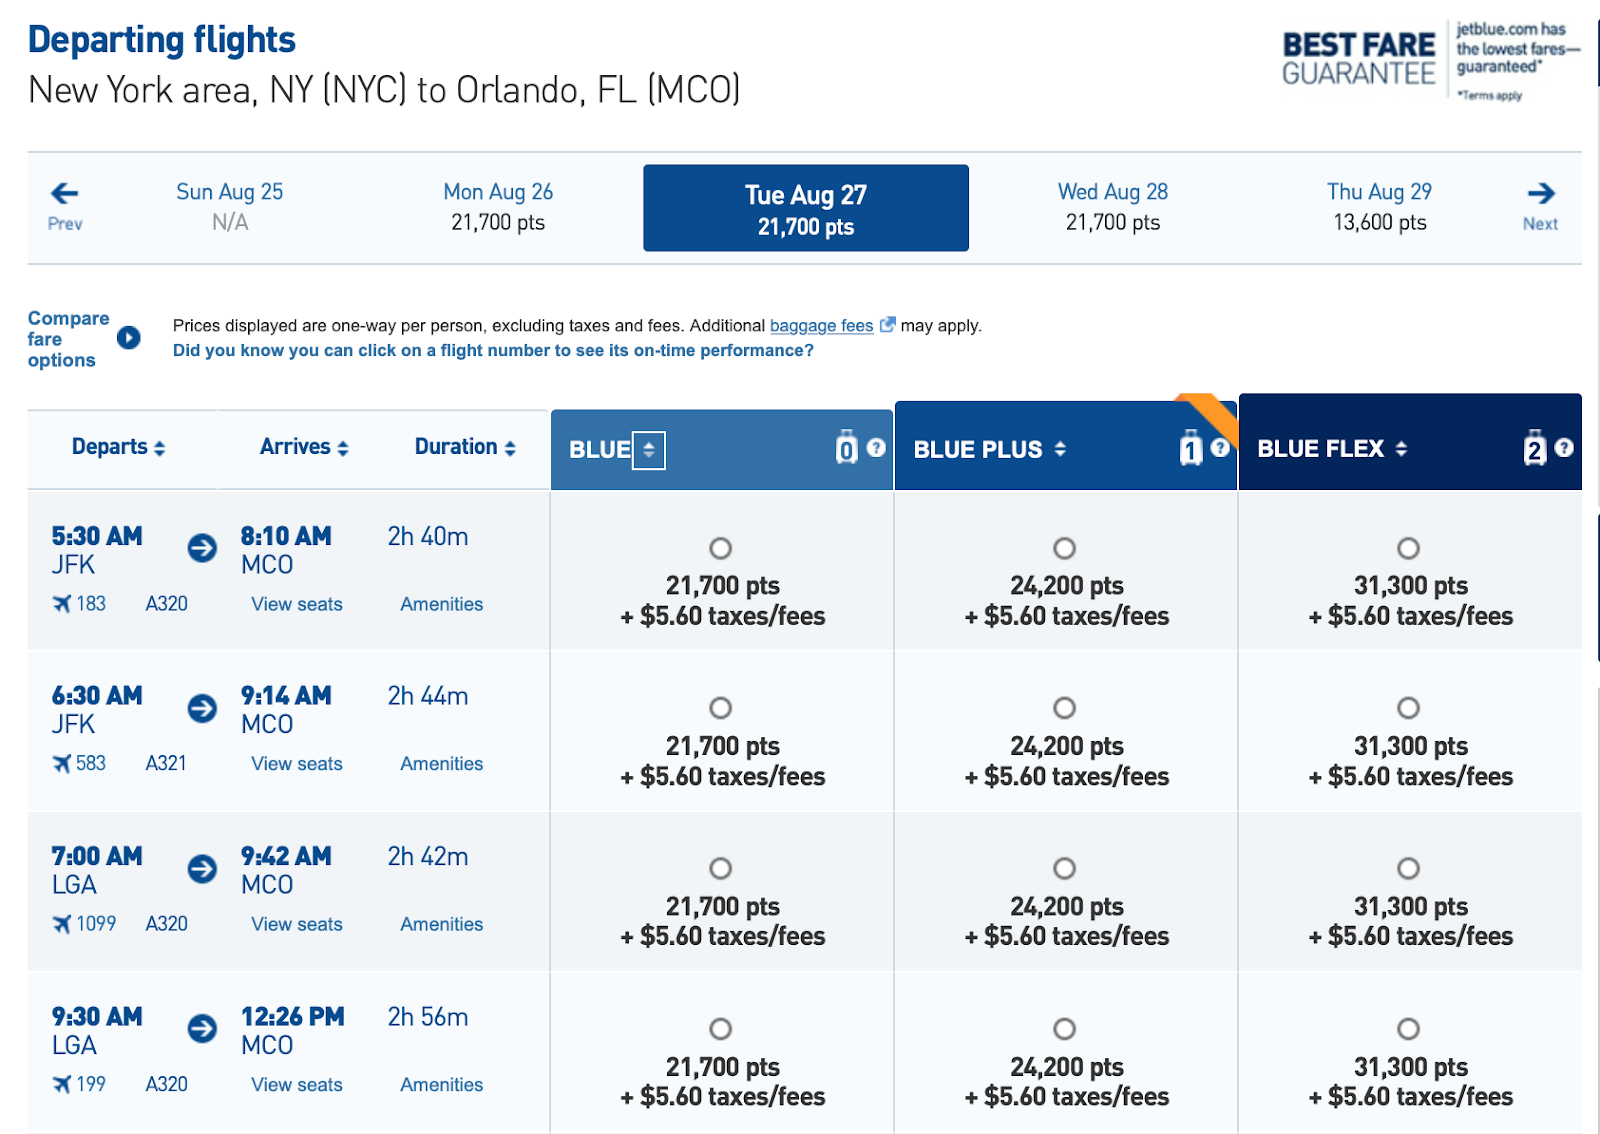Sort flights by Departs column
This screenshot has height=1134, width=1600.
pyautogui.click(x=118, y=447)
